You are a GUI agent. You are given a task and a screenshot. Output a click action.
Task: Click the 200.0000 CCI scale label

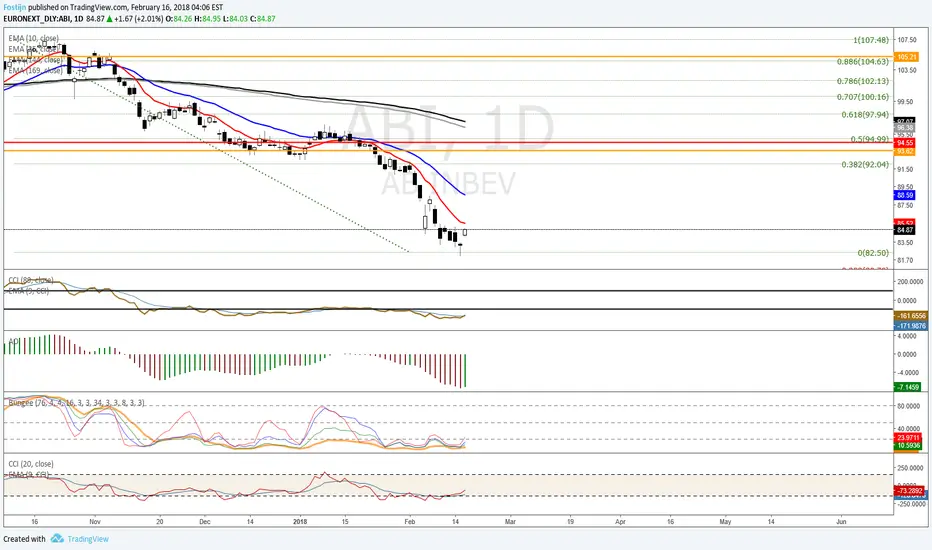pos(910,281)
